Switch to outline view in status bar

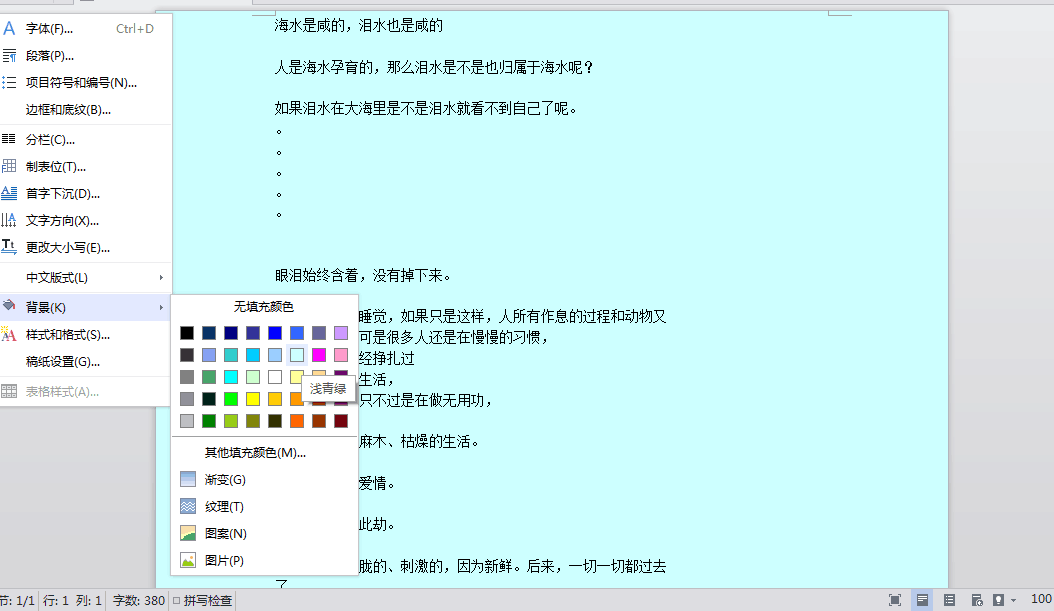point(949,600)
